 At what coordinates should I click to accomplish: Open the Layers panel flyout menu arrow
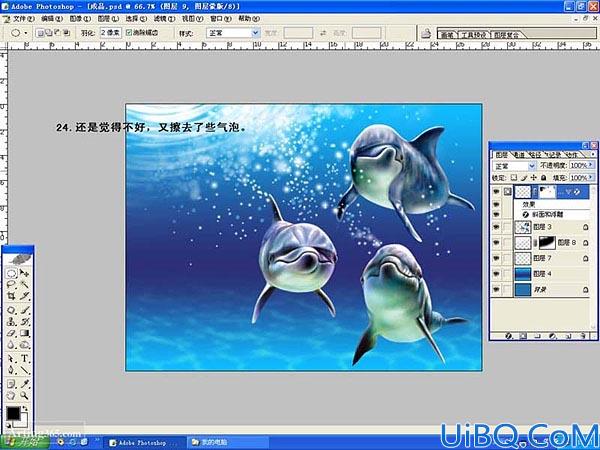pos(593,154)
